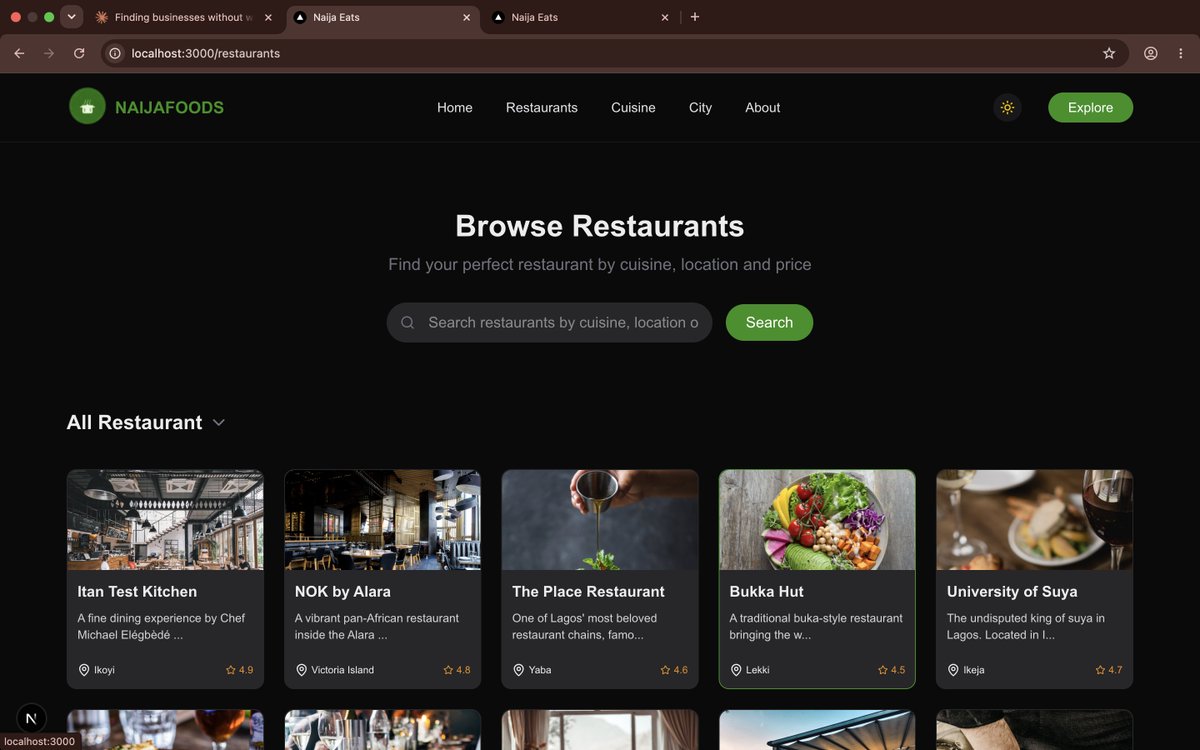The height and width of the screenshot is (750, 1200).
Task: Click the University of Suya title
Action: pyautogui.click(x=1012, y=591)
